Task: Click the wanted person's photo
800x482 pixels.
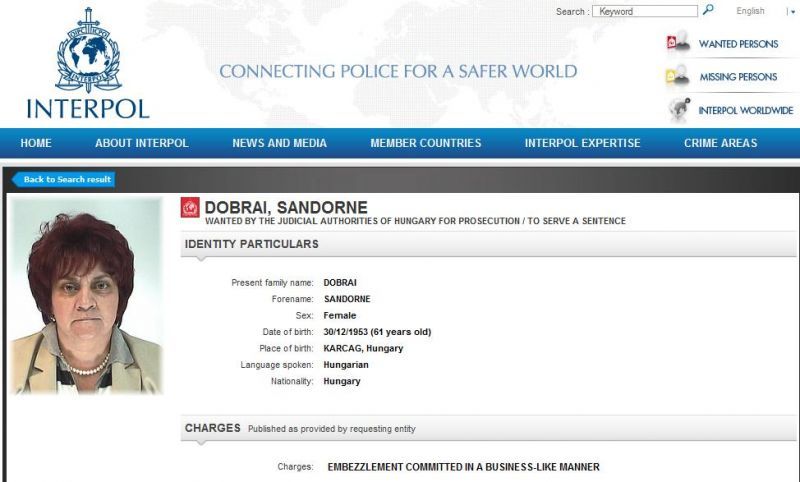Action: coord(86,296)
